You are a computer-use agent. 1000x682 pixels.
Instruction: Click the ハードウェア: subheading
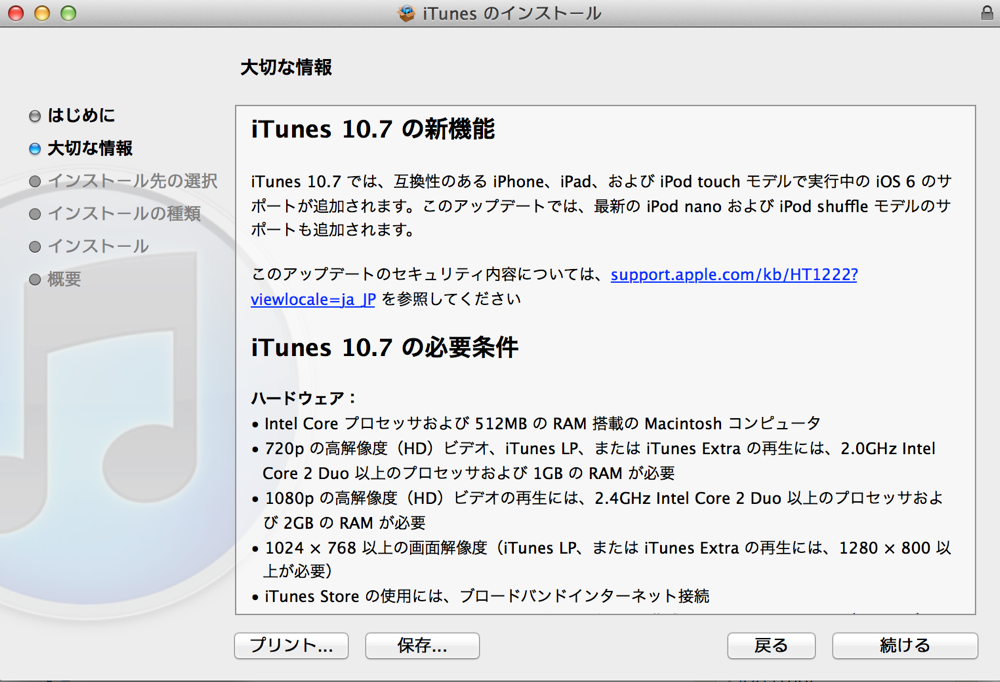pyautogui.click(x=303, y=398)
